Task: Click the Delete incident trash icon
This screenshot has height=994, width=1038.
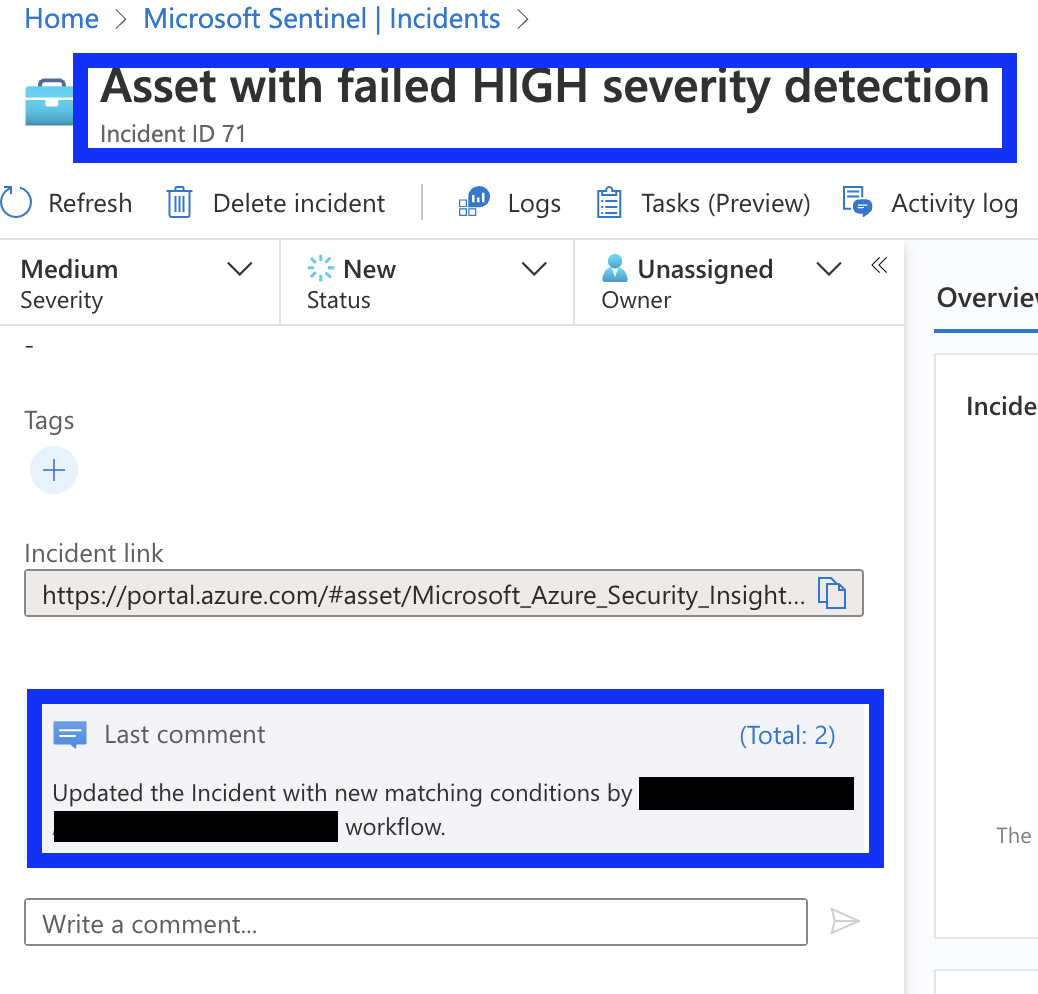Action: click(x=179, y=203)
